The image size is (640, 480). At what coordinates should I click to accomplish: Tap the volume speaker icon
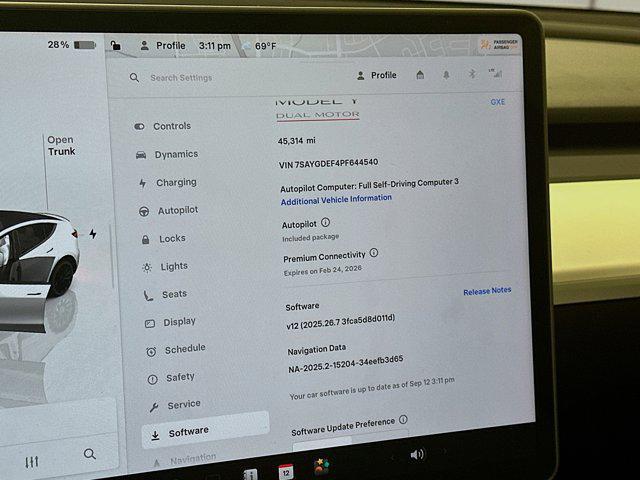pos(417,454)
